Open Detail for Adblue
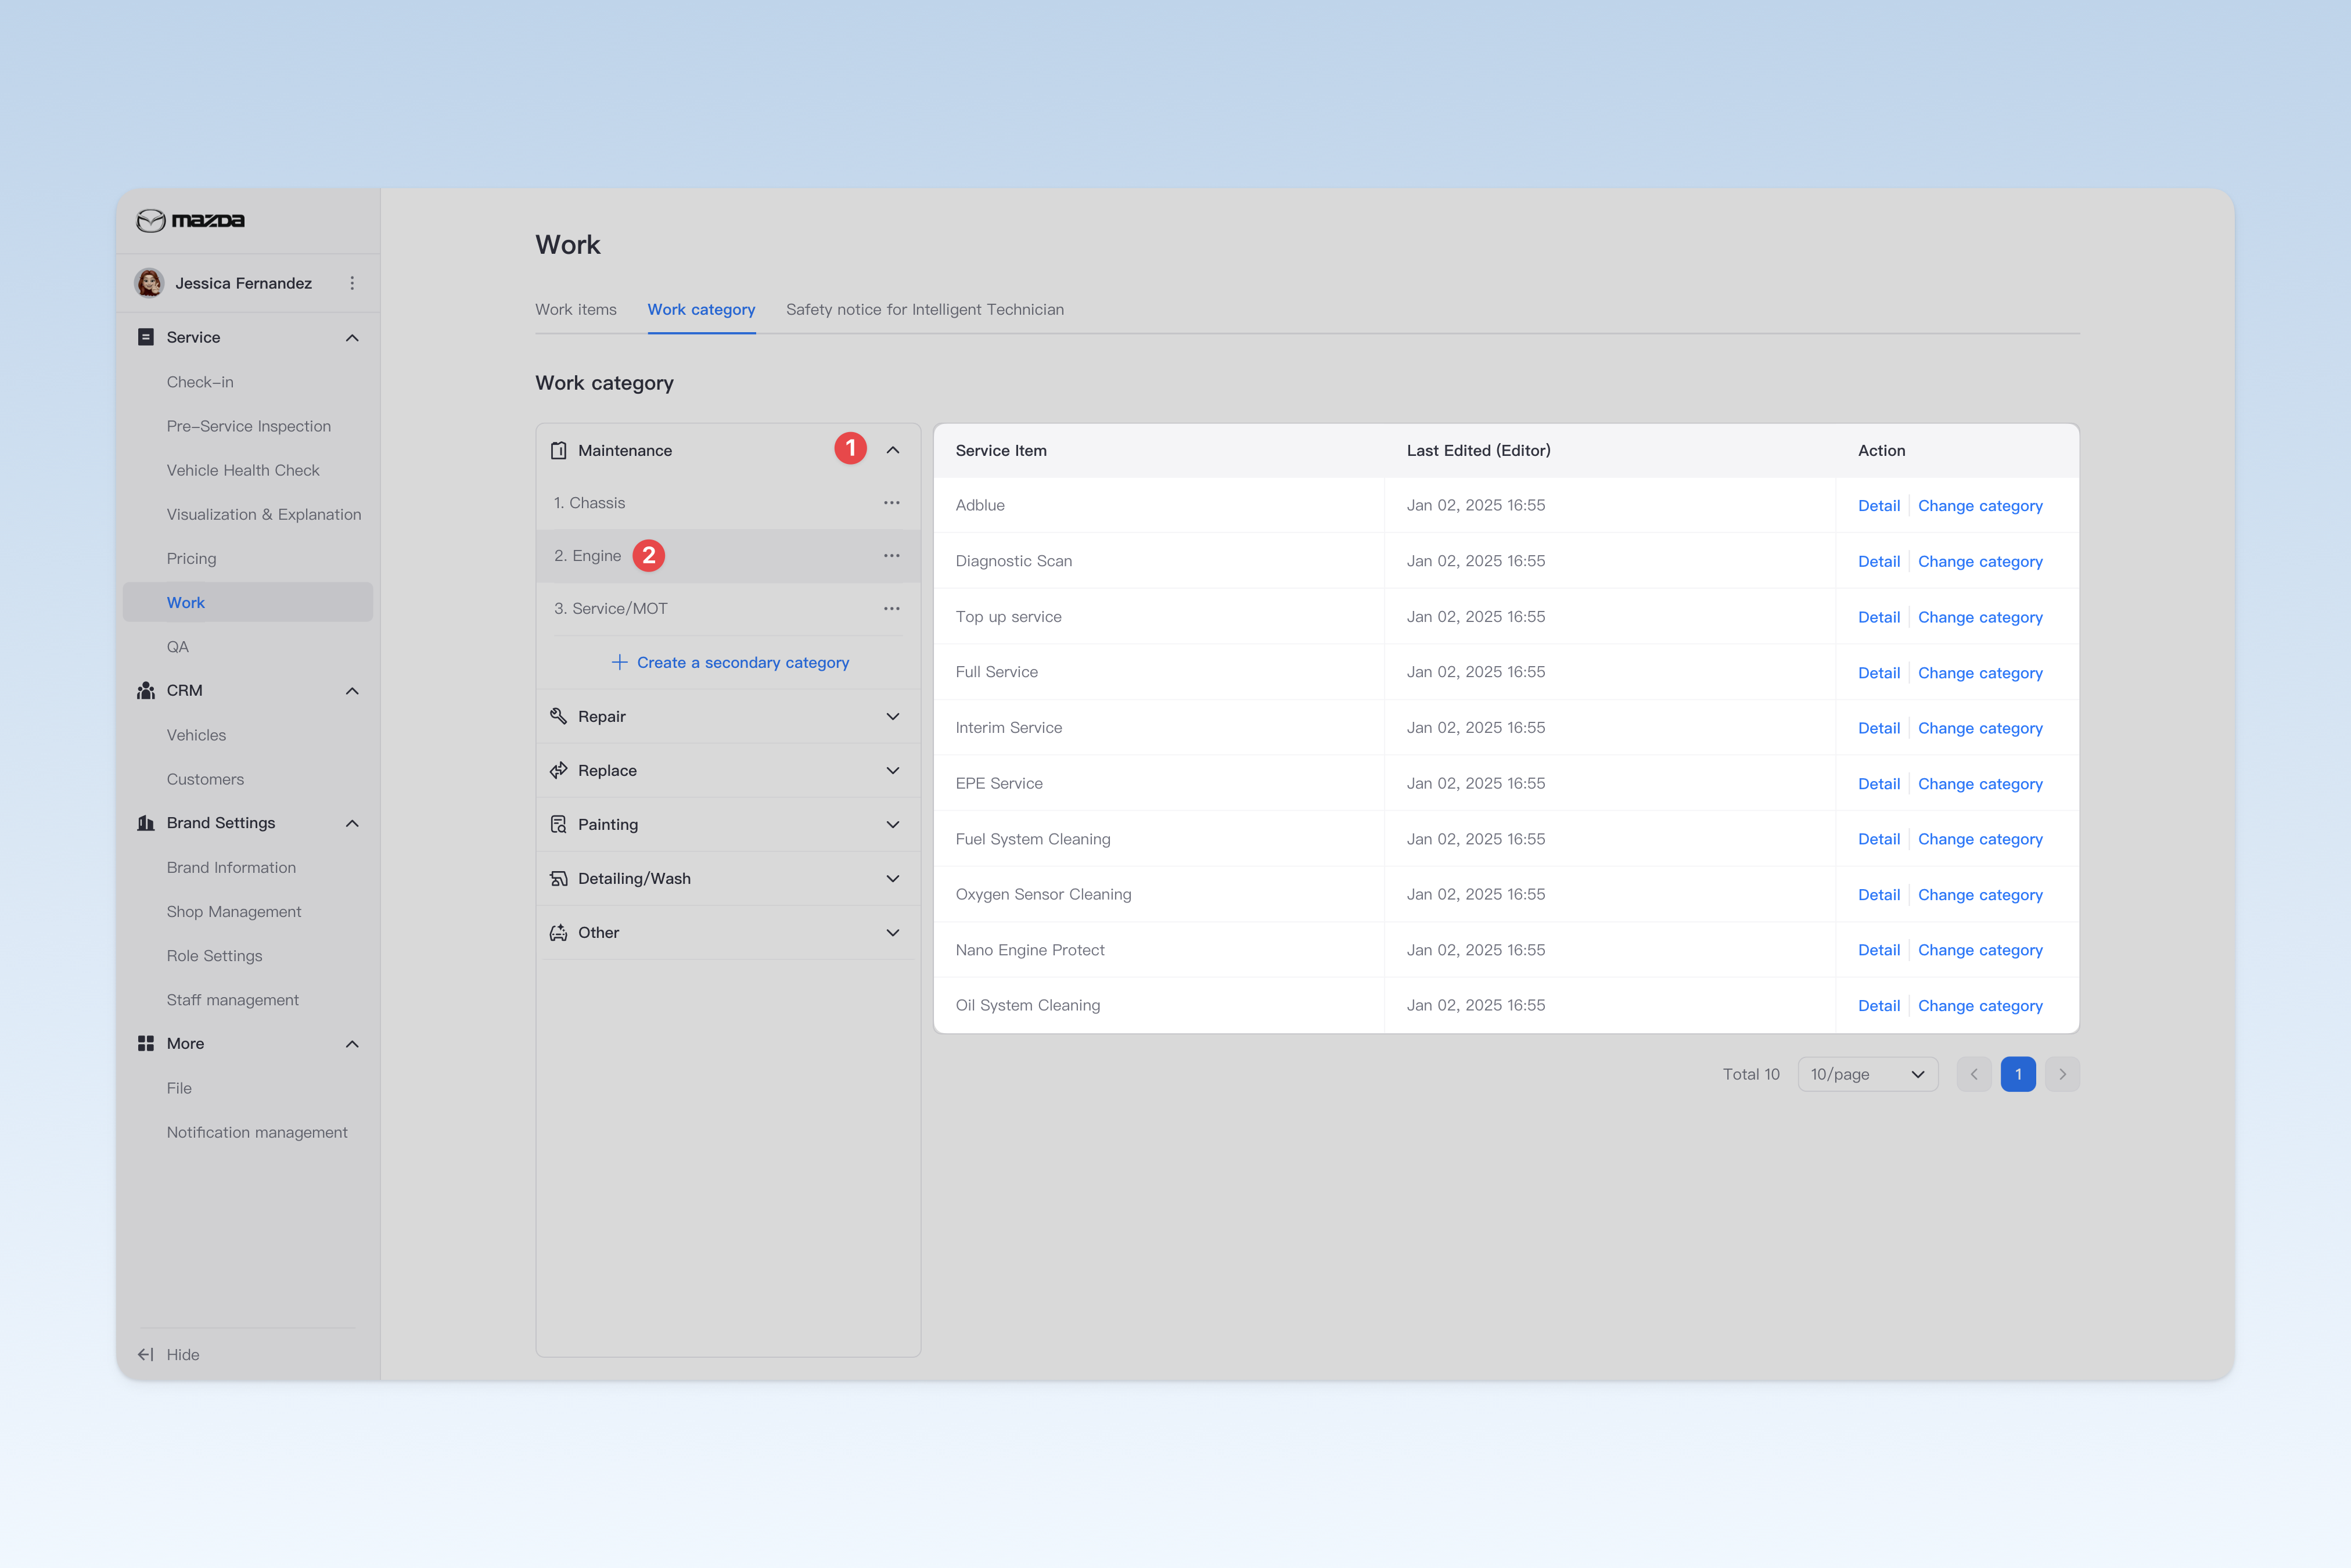 [x=1878, y=506]
